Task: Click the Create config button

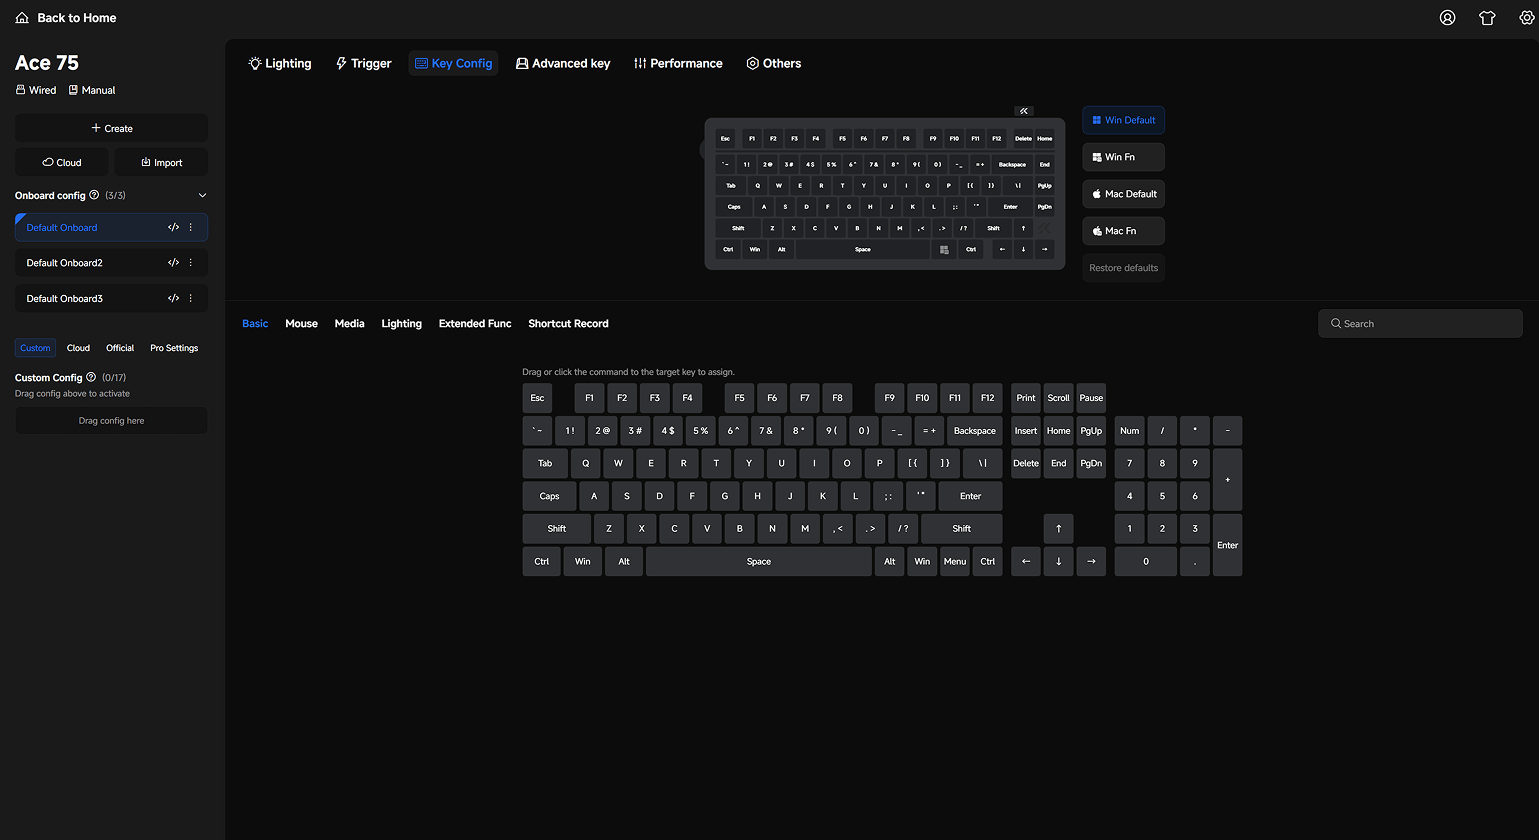Action: pyautogui.click(x=111, y=128)
